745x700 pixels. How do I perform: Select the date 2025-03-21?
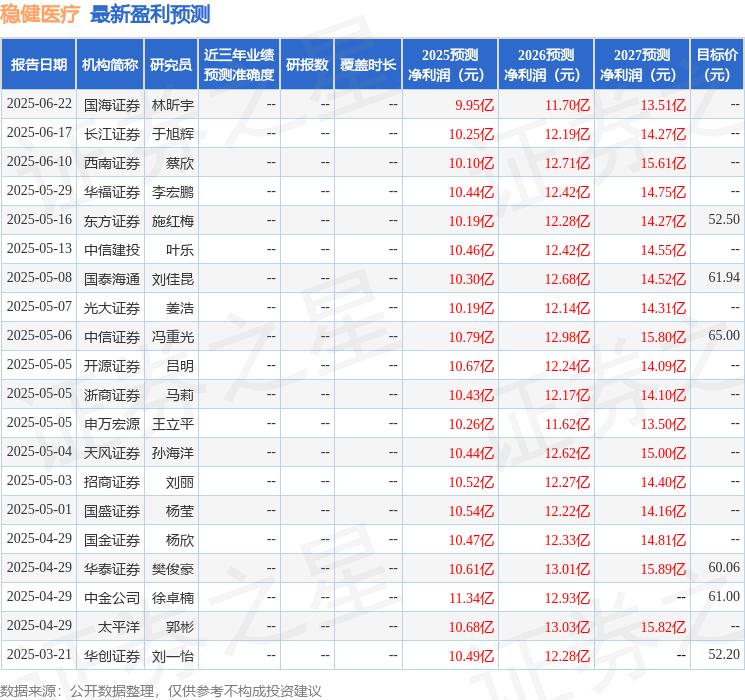click(39, 654)
